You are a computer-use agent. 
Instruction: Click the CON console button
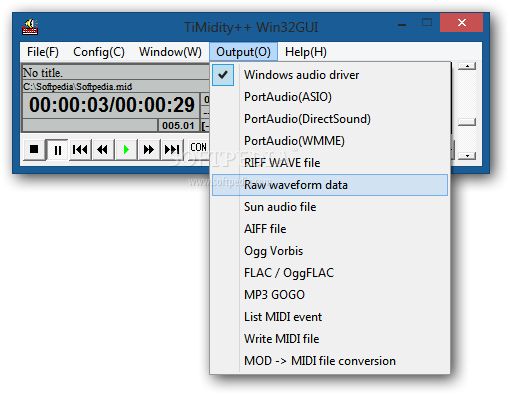click(199, 147)
